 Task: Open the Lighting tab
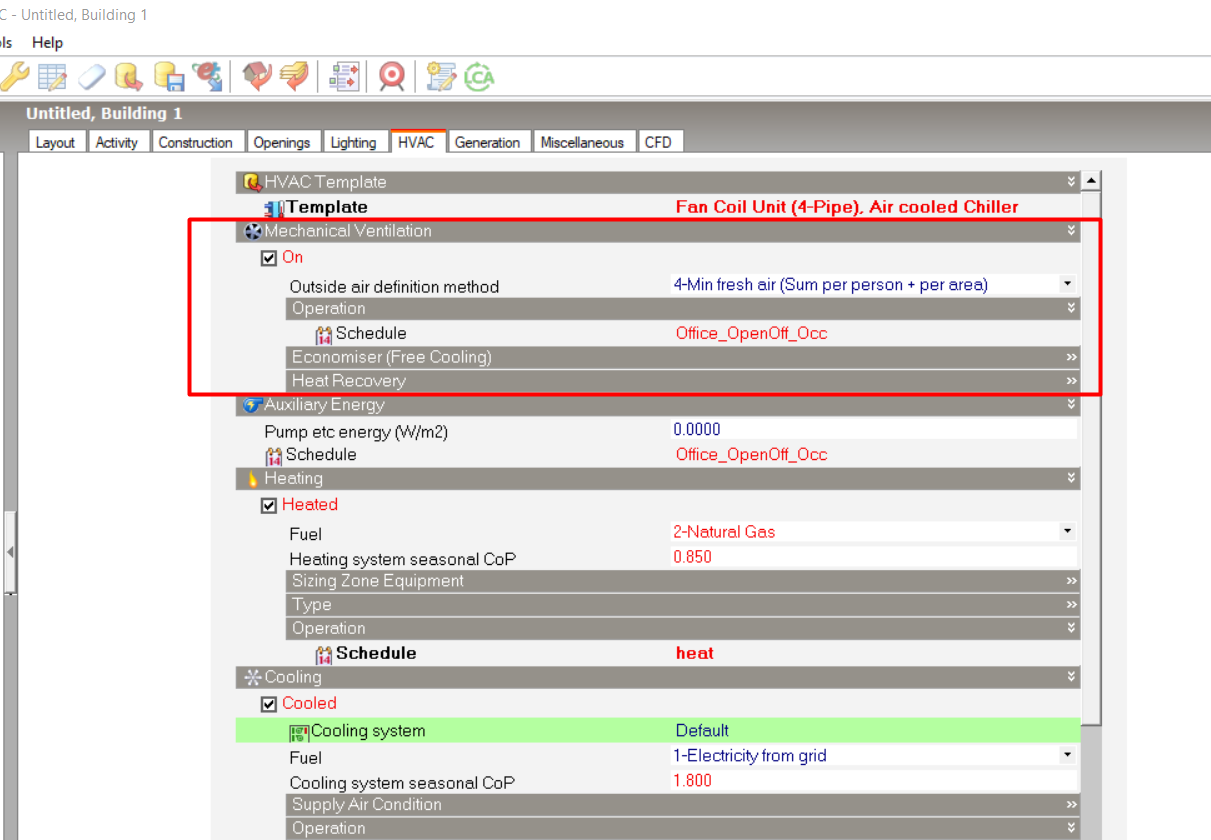(x=354, y=142)
